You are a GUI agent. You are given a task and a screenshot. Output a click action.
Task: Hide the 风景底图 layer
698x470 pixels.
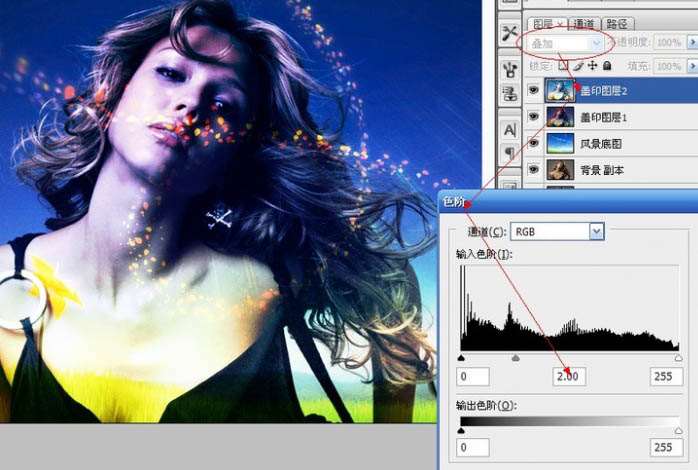tap(533, 143)
